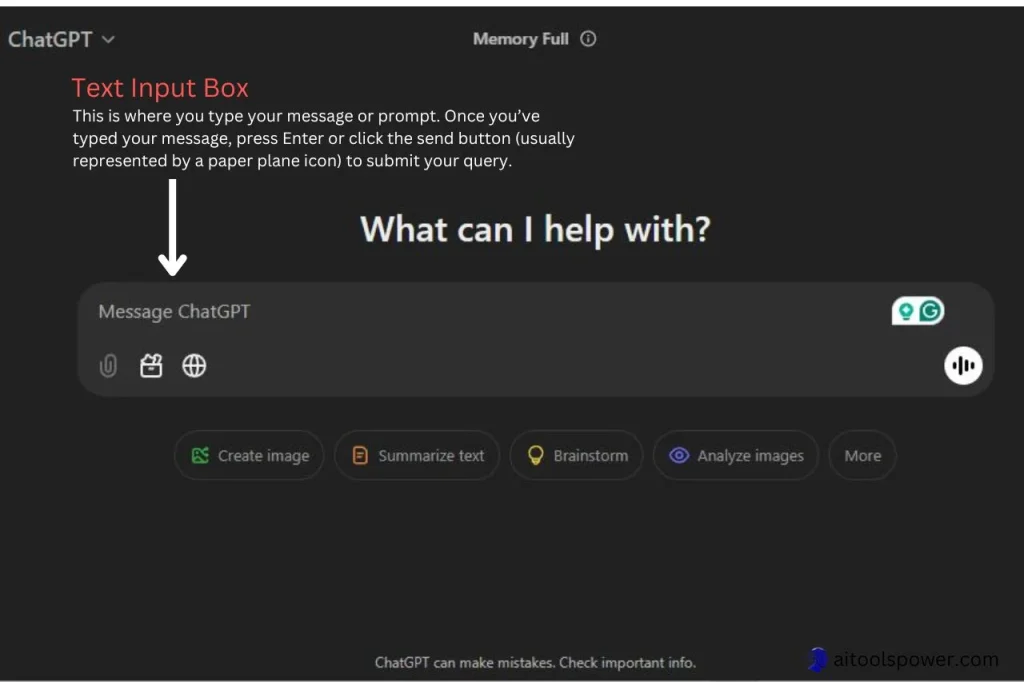Click the info icon beside Memory Full
This screenshot has width=1024, height=682.
click(x=588, y=39)
